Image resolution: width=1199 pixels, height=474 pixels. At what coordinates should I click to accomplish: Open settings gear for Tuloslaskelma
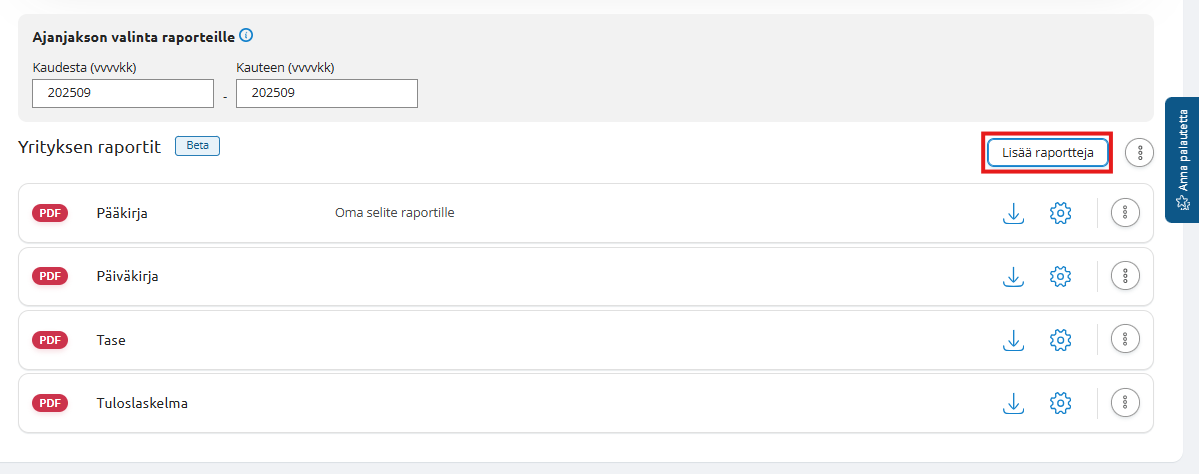coord(1061,403)
